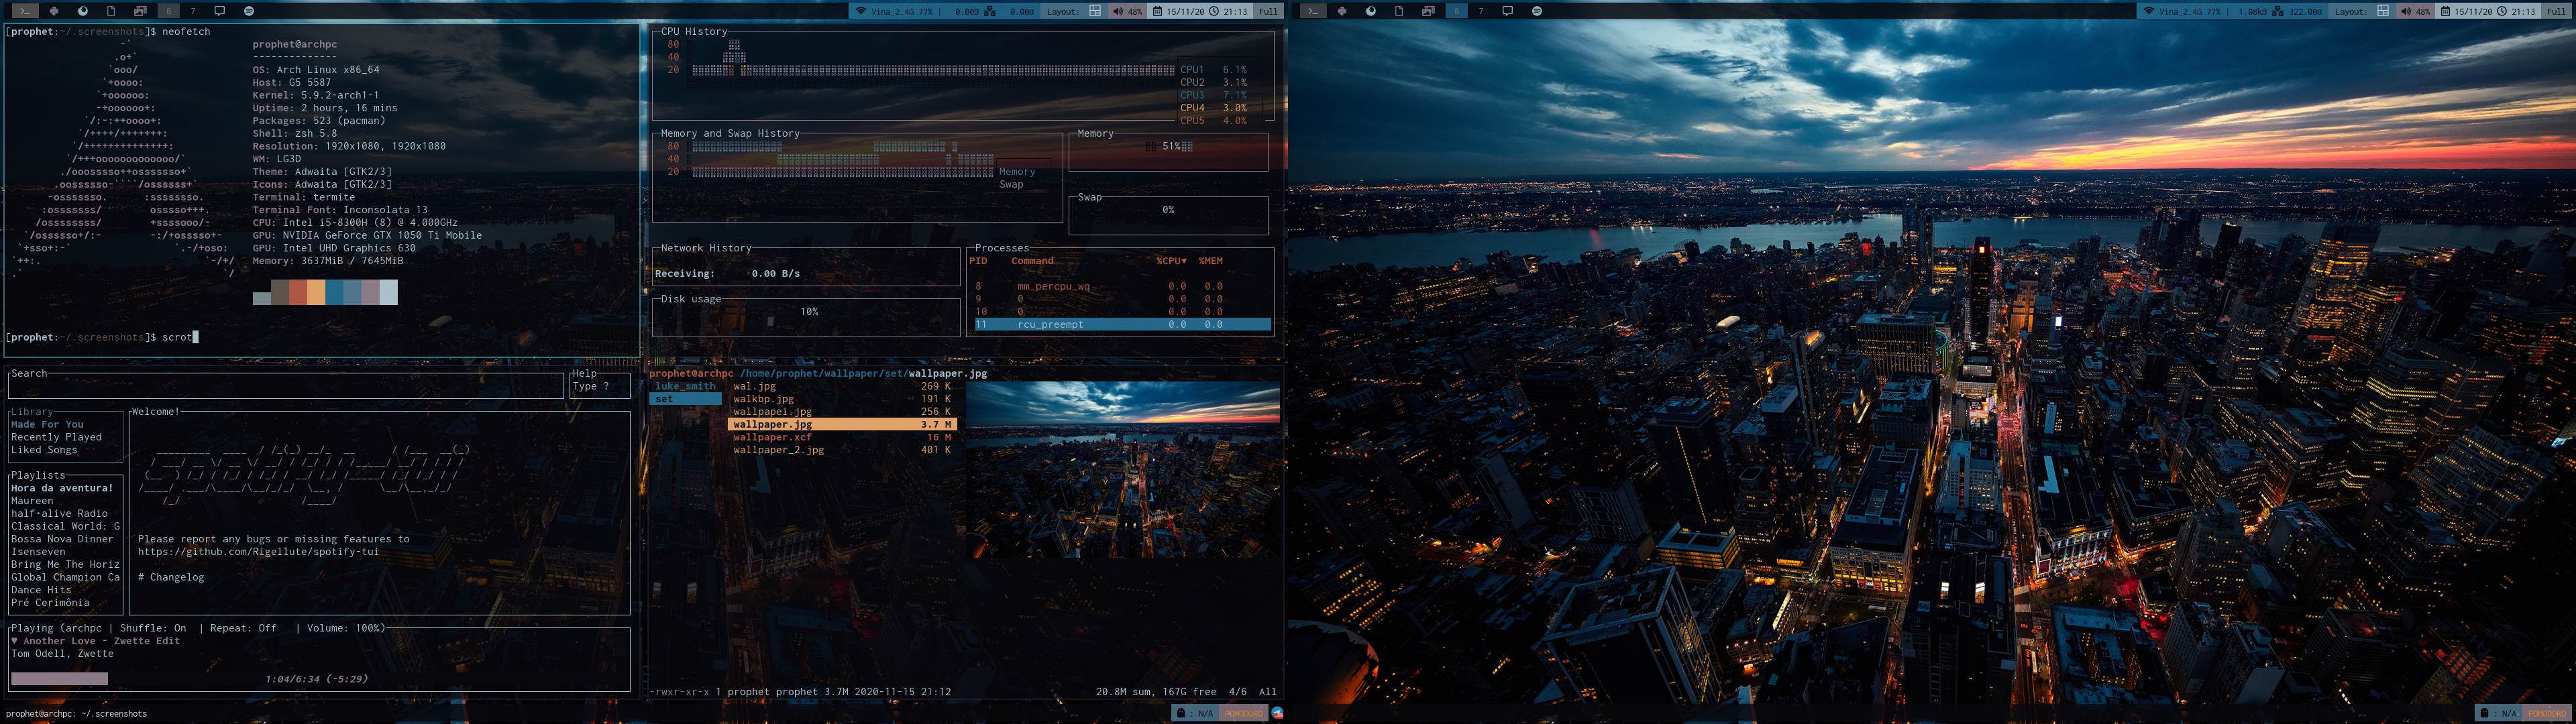Switch to the Firefox workspace on right monitor bar

[x=1371, y=11]
